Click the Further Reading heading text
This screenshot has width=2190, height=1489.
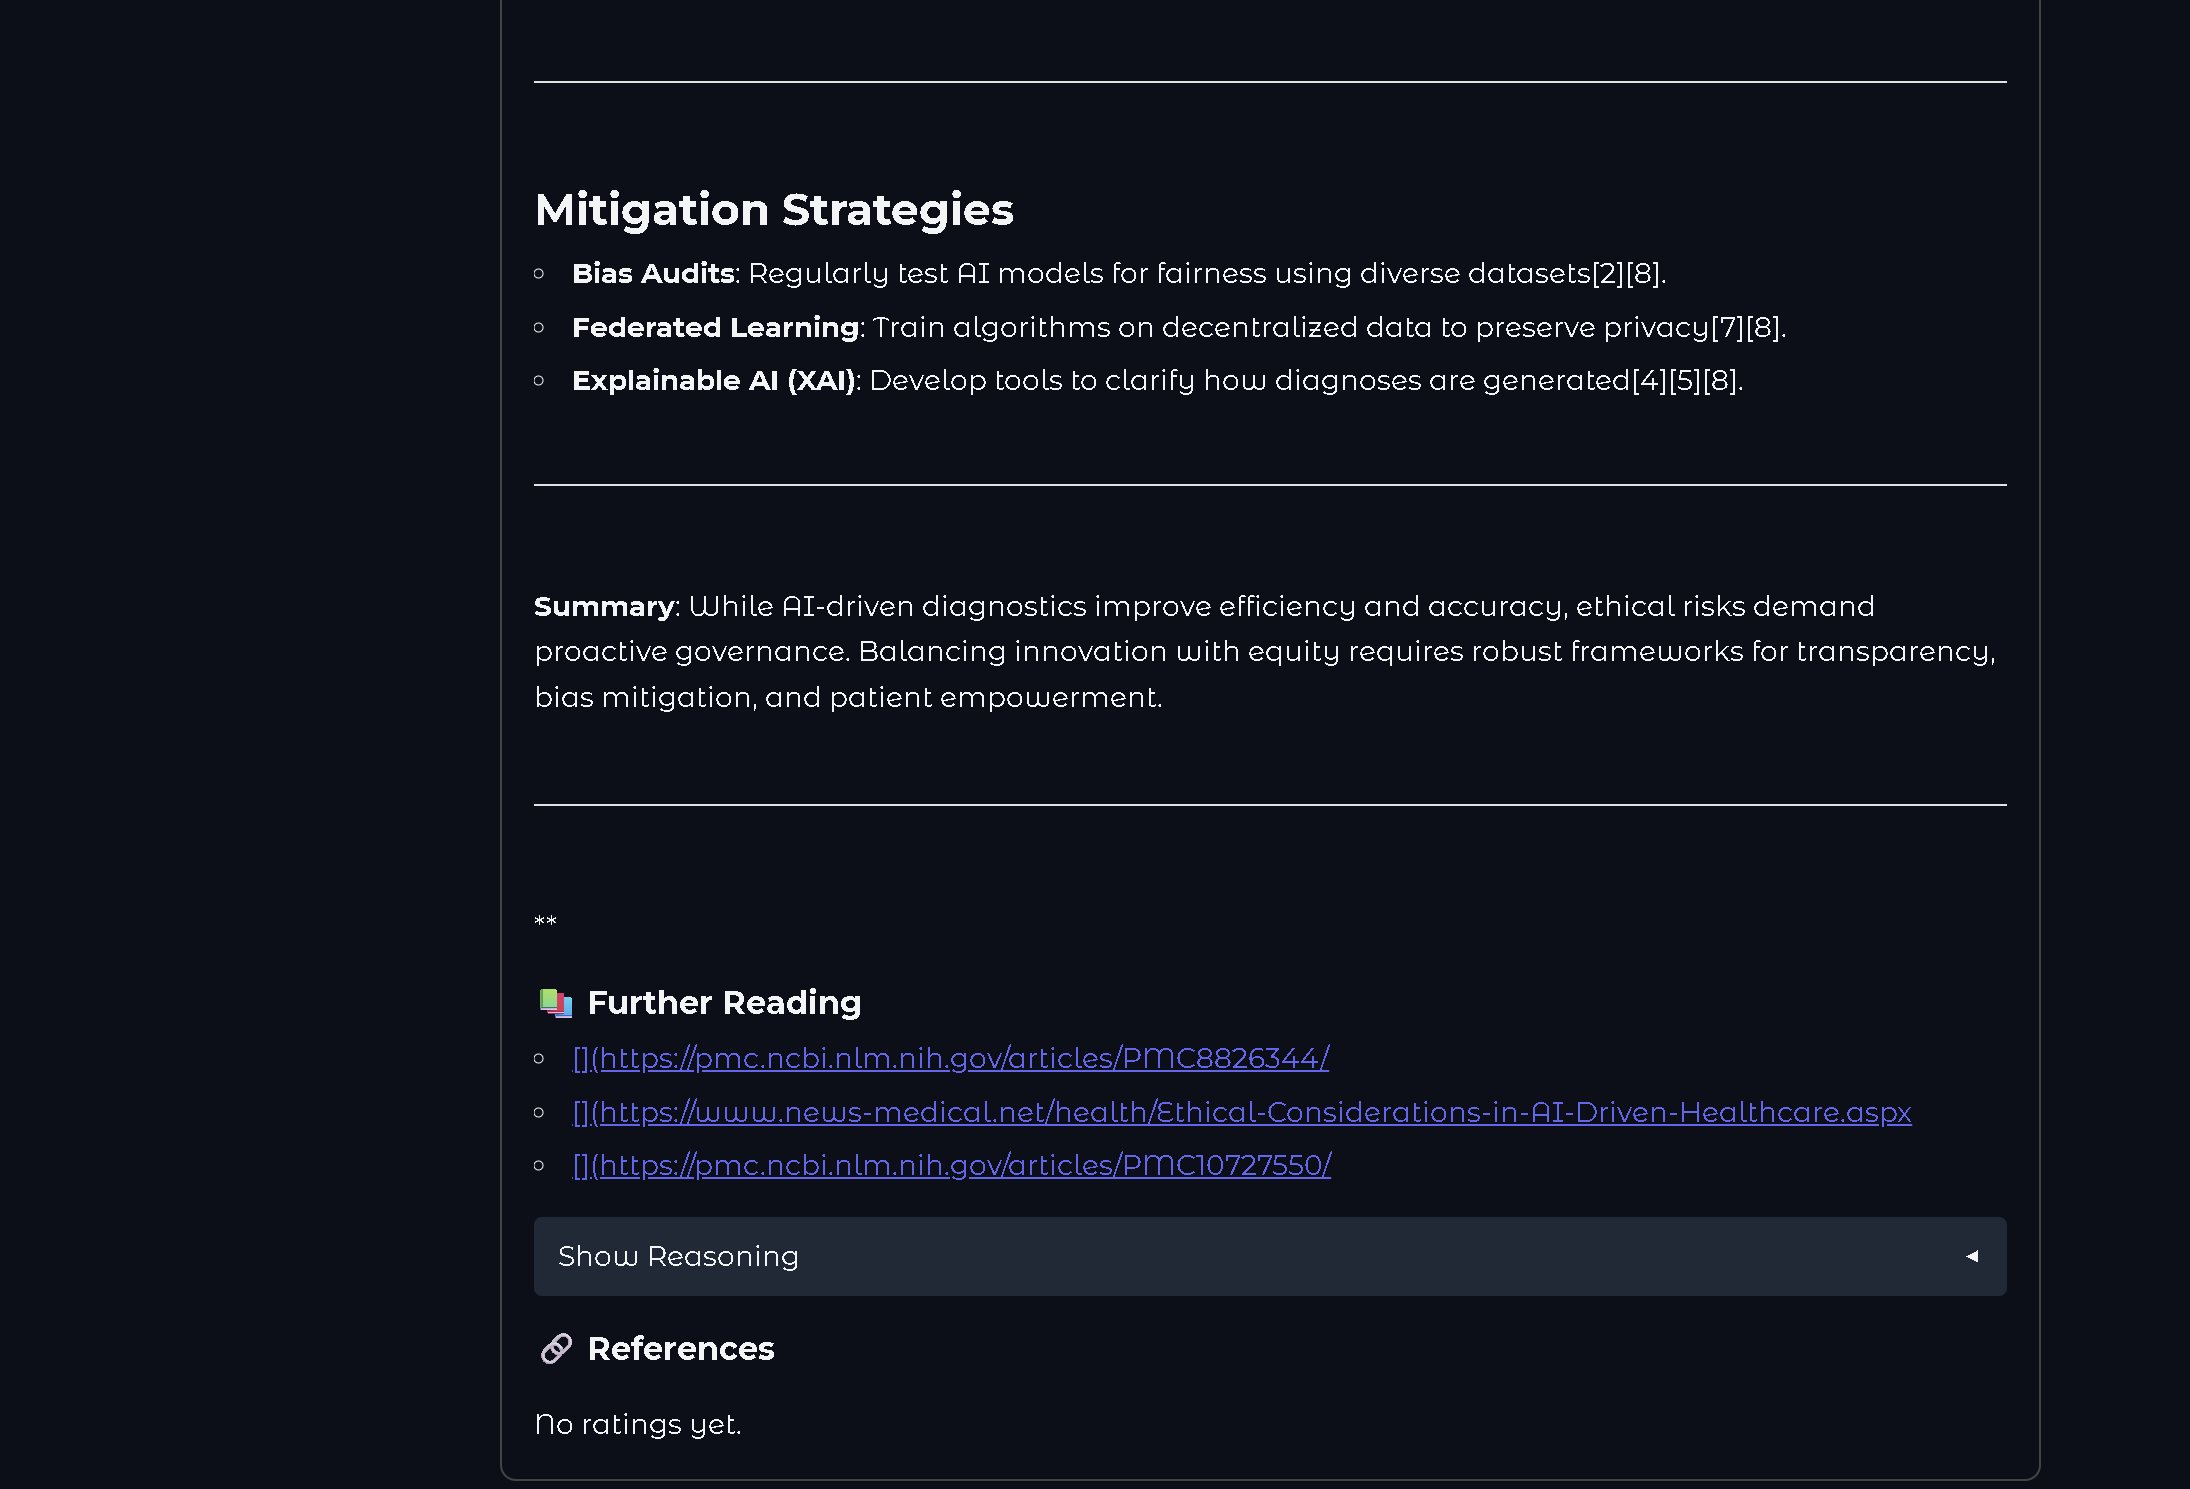coord(724,1002)
